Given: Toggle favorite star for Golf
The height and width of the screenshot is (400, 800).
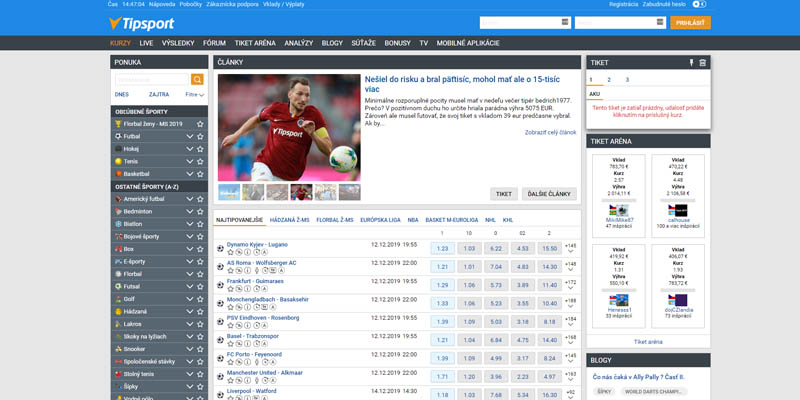Looking at the screenshot, I should [200, 299].
